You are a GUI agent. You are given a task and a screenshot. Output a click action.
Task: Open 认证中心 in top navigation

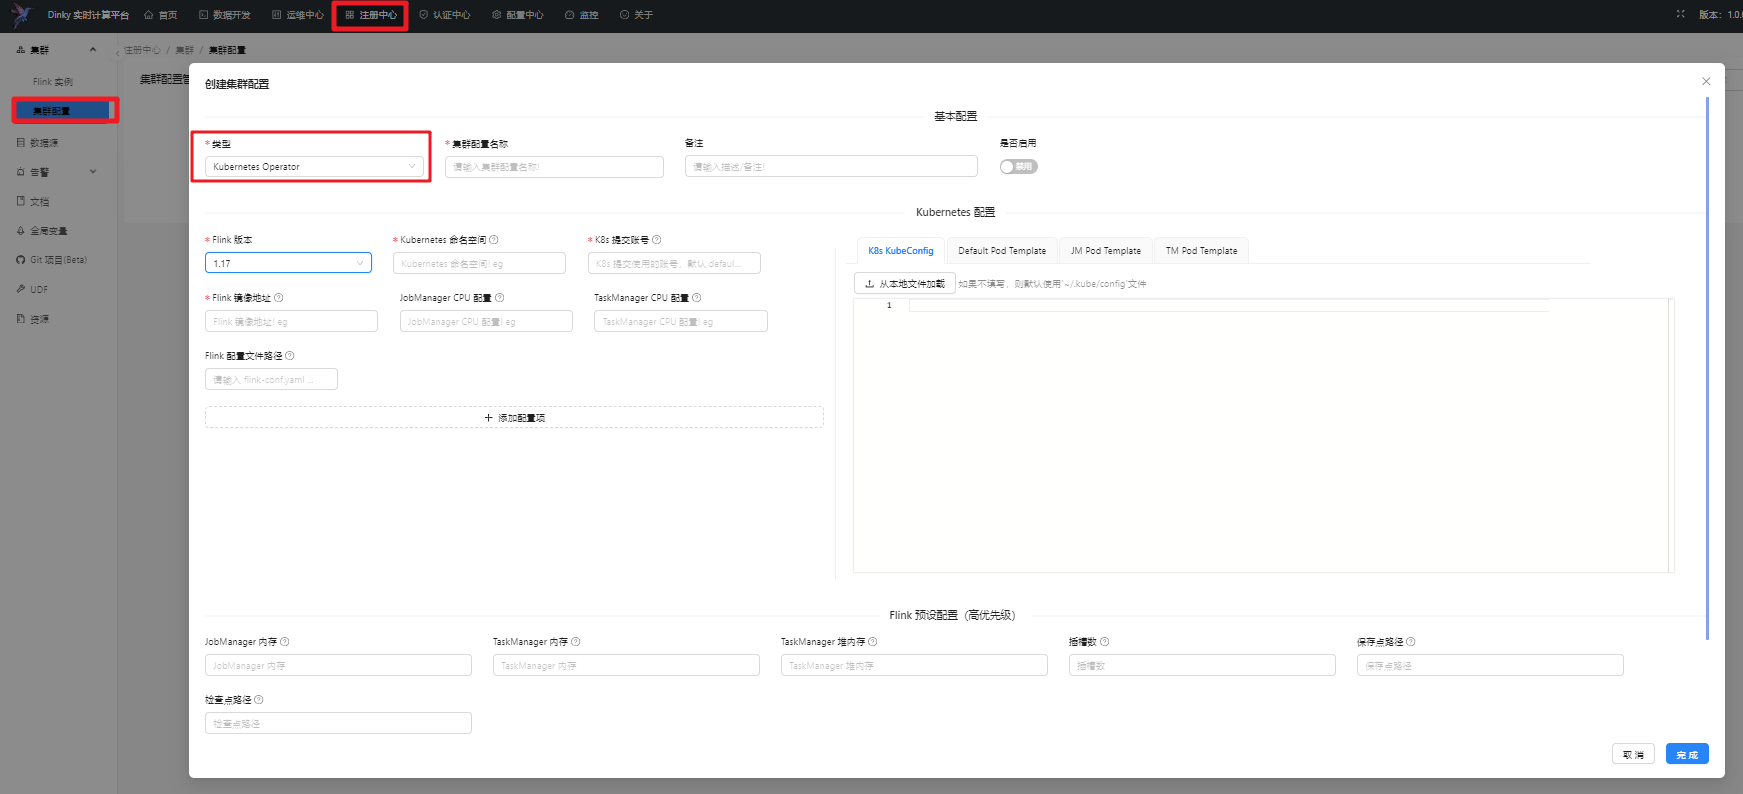click(445, 15)
